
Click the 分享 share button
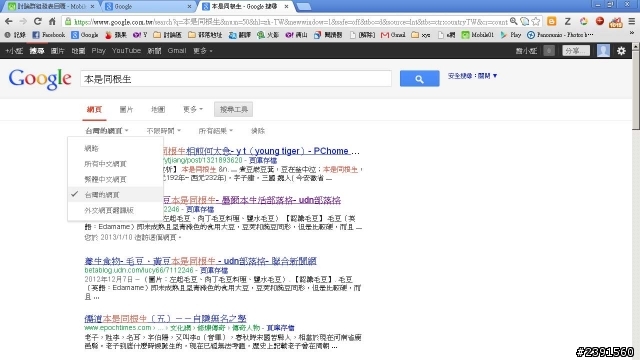click(x=576, y=51)
